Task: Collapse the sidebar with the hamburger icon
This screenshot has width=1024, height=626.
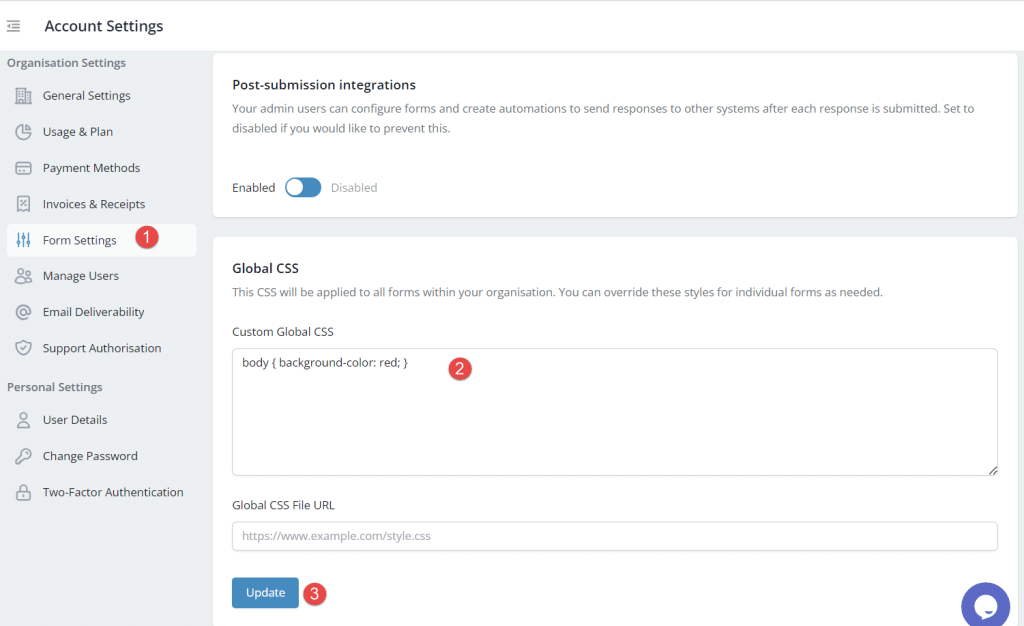Action: click(13, 26)
